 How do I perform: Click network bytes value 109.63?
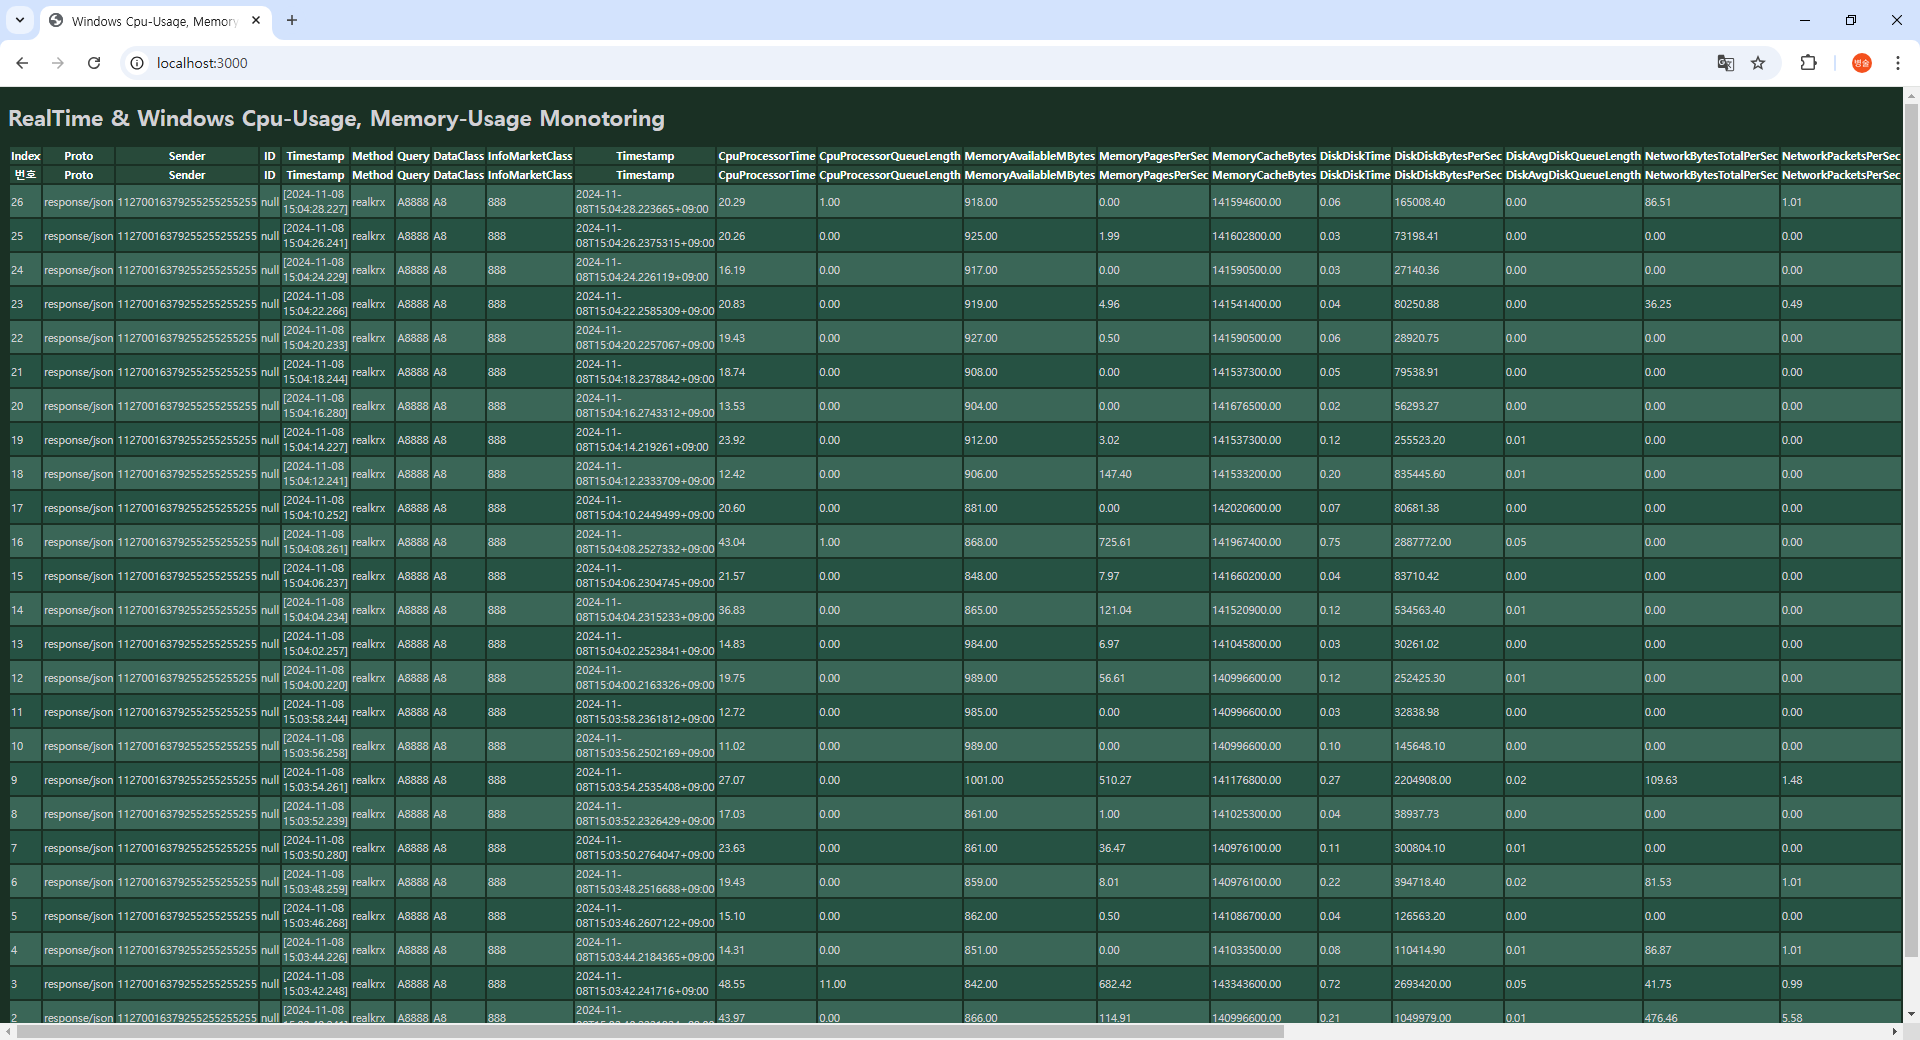click(x=1661, y=780)
